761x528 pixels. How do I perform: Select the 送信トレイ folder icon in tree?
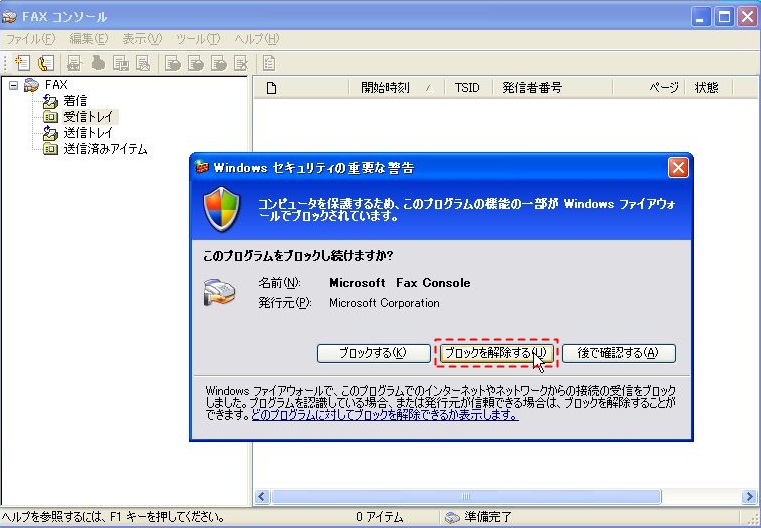pos(50,132)
